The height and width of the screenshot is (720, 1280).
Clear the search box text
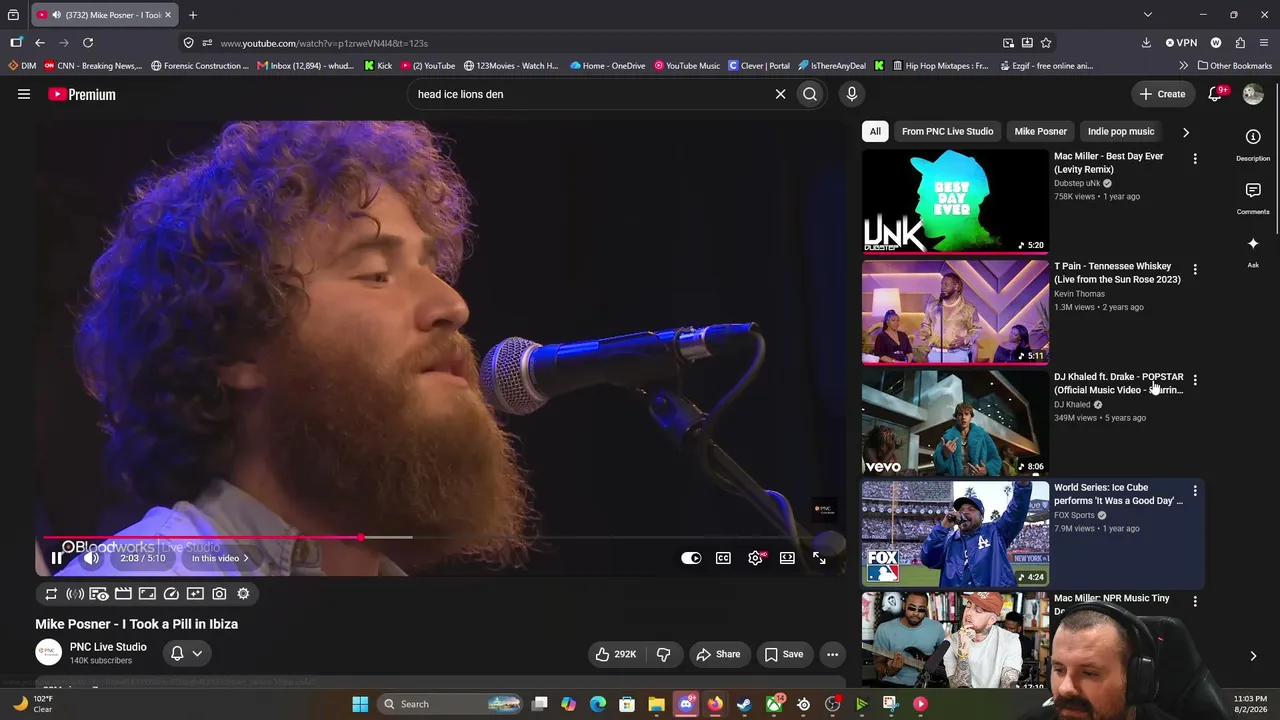point(780,94)
